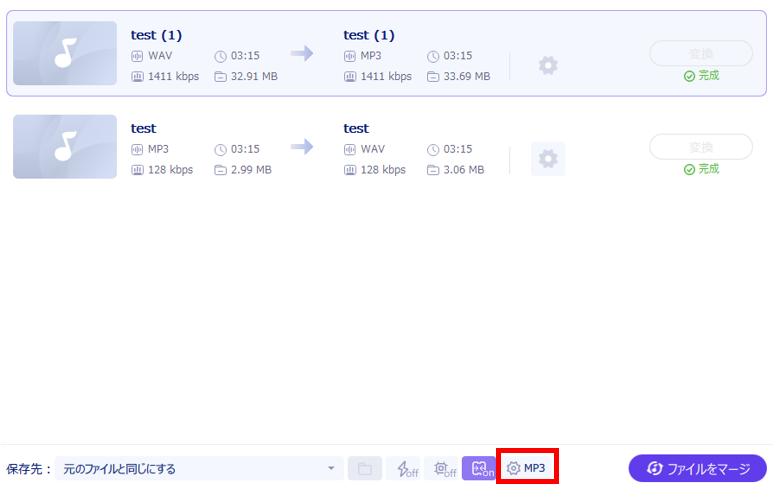Click the output WAV format label of test

point(373,149)
